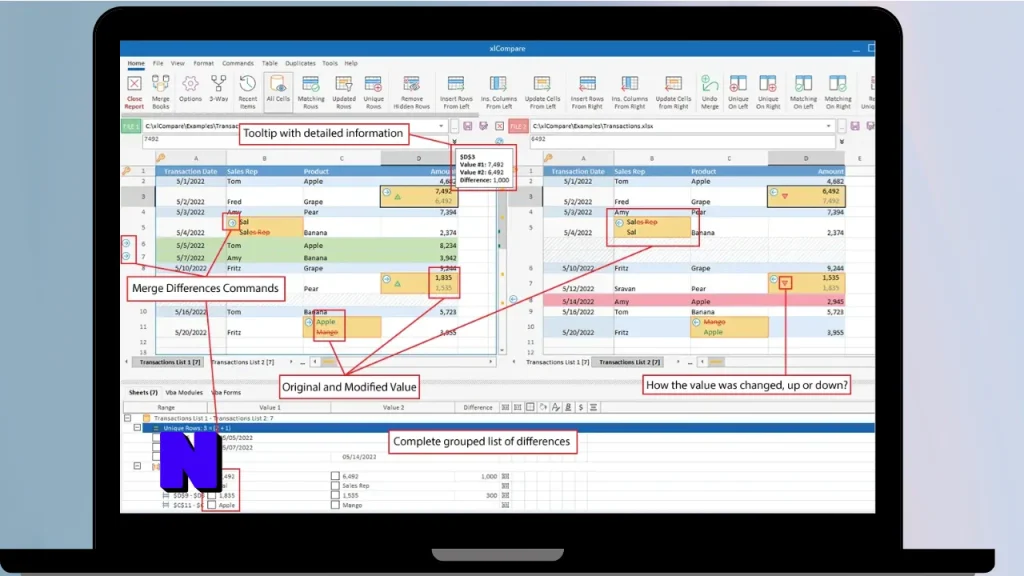Open the FILE 2 path dropdown
Viewport: 1024px width, 576px height.
tap(829, 126)
